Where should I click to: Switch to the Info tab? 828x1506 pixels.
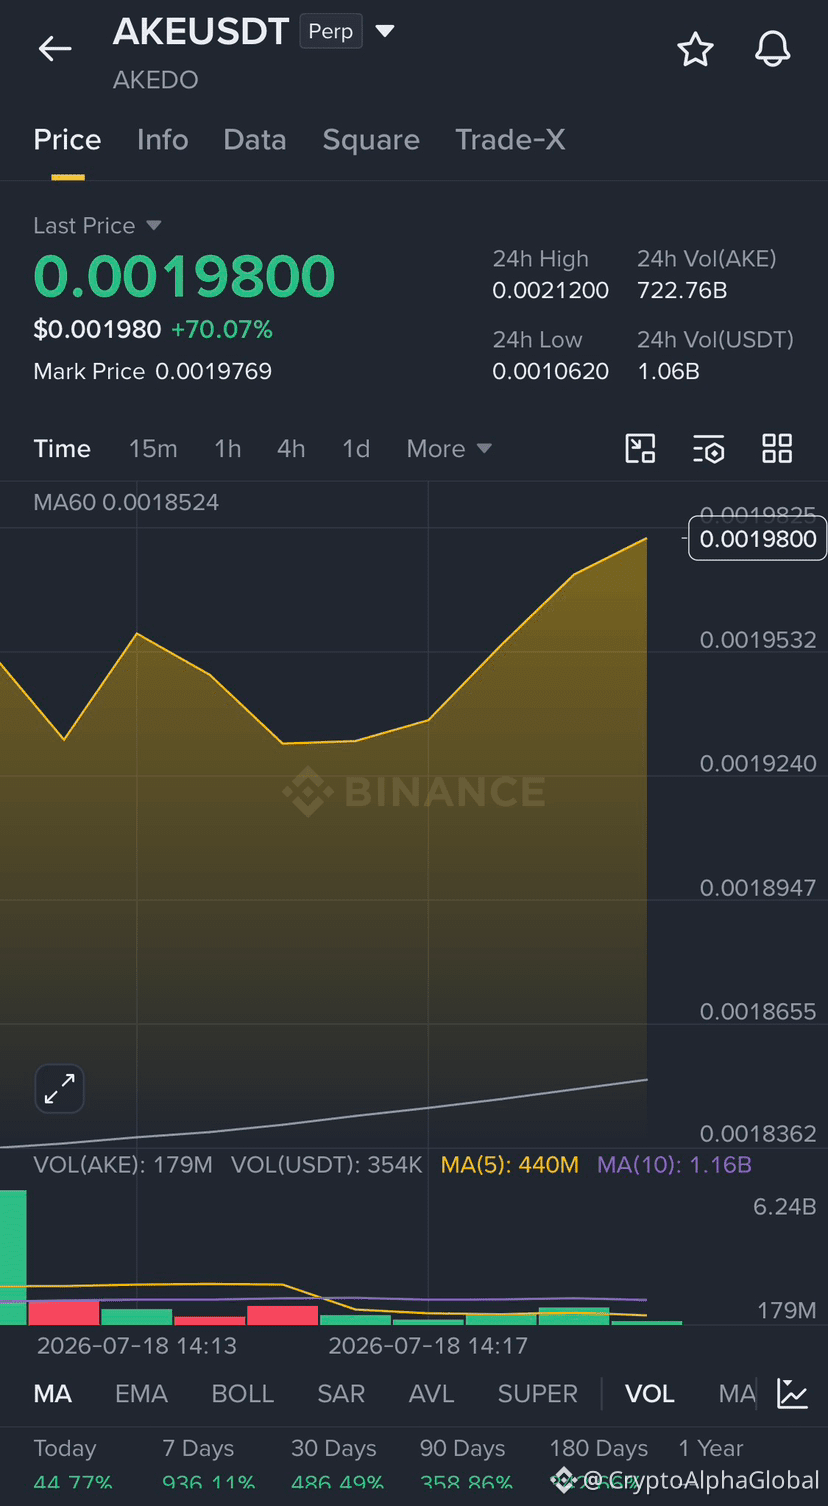point(162,140)
